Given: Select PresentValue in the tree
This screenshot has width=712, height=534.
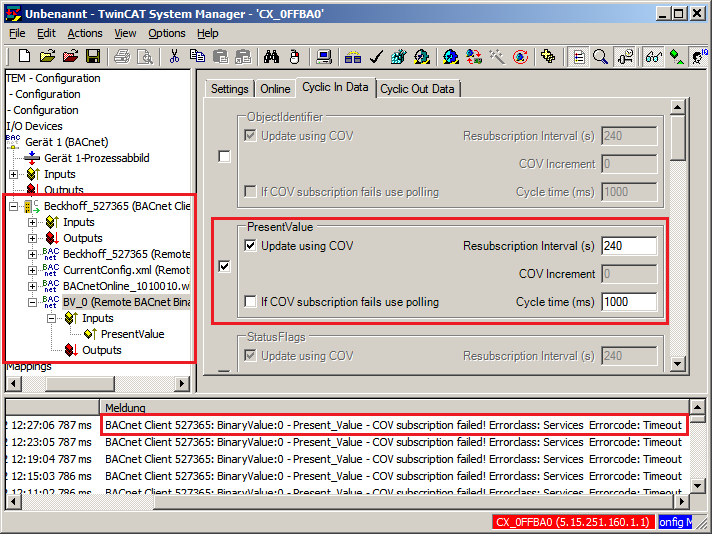Looking at the screenshot, I should [132, 334].
